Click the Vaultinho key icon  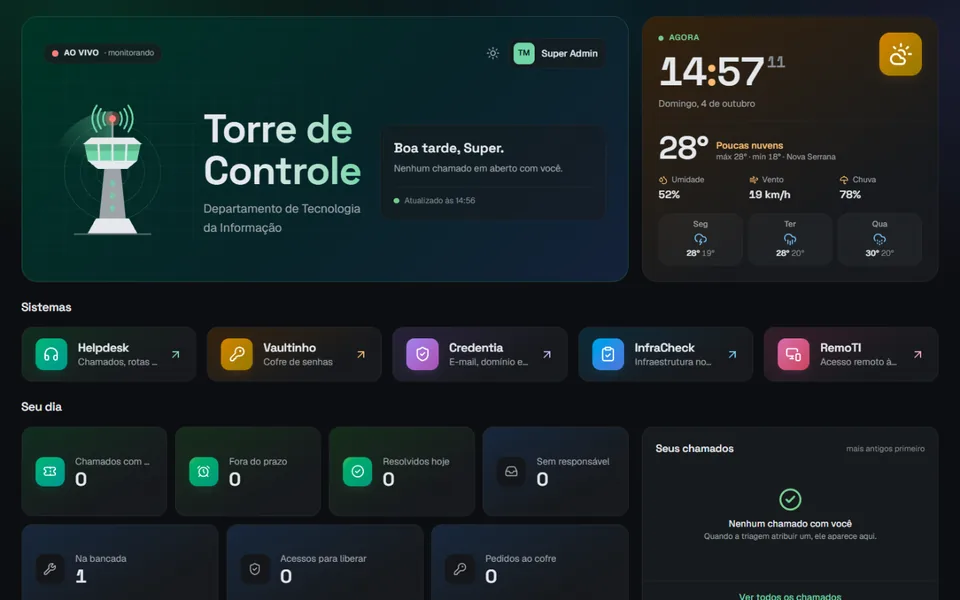point(237,354)
